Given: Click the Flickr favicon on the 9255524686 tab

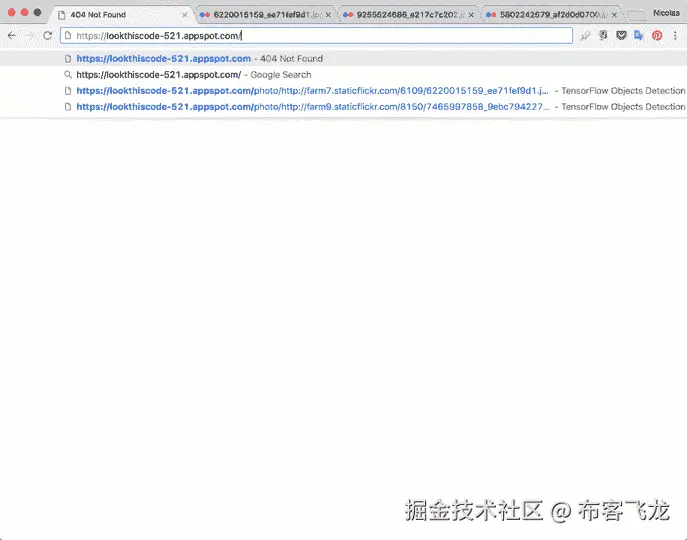Looking at the screenshot, I should [x=348, y=15].
